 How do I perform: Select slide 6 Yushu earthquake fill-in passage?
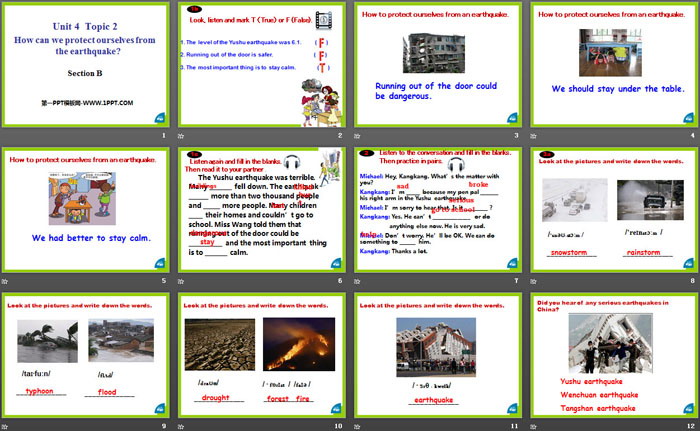tap(262, 210)
